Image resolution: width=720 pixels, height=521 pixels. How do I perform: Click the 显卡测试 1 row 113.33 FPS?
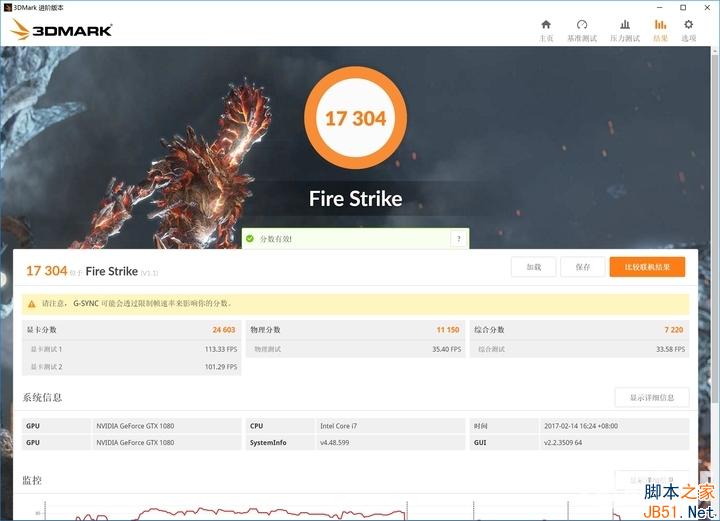coord(132,349)
